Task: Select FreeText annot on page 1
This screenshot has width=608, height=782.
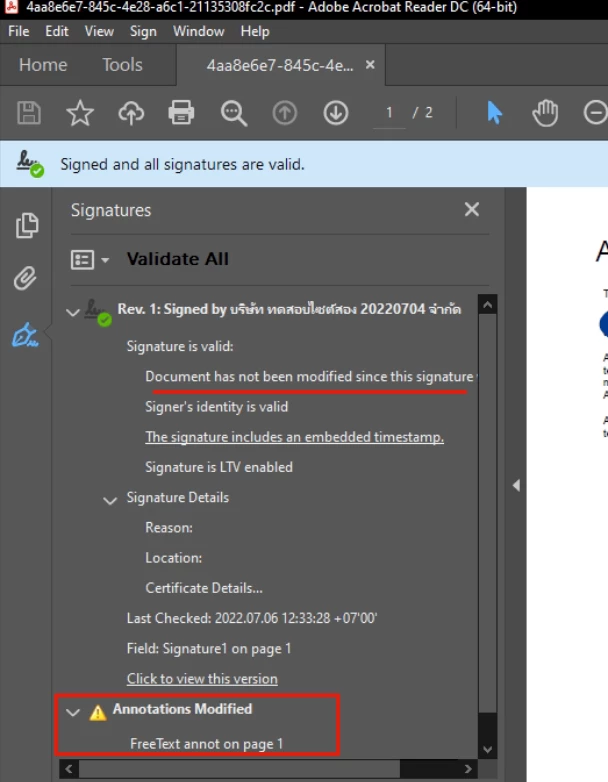Action: (206, 744)
